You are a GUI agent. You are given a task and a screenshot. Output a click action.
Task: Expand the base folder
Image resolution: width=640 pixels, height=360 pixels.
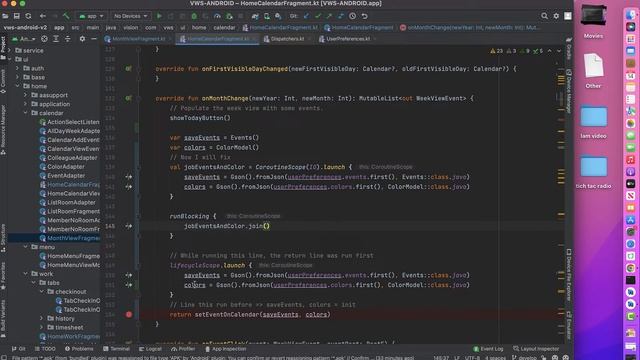[x=18, y=77]
